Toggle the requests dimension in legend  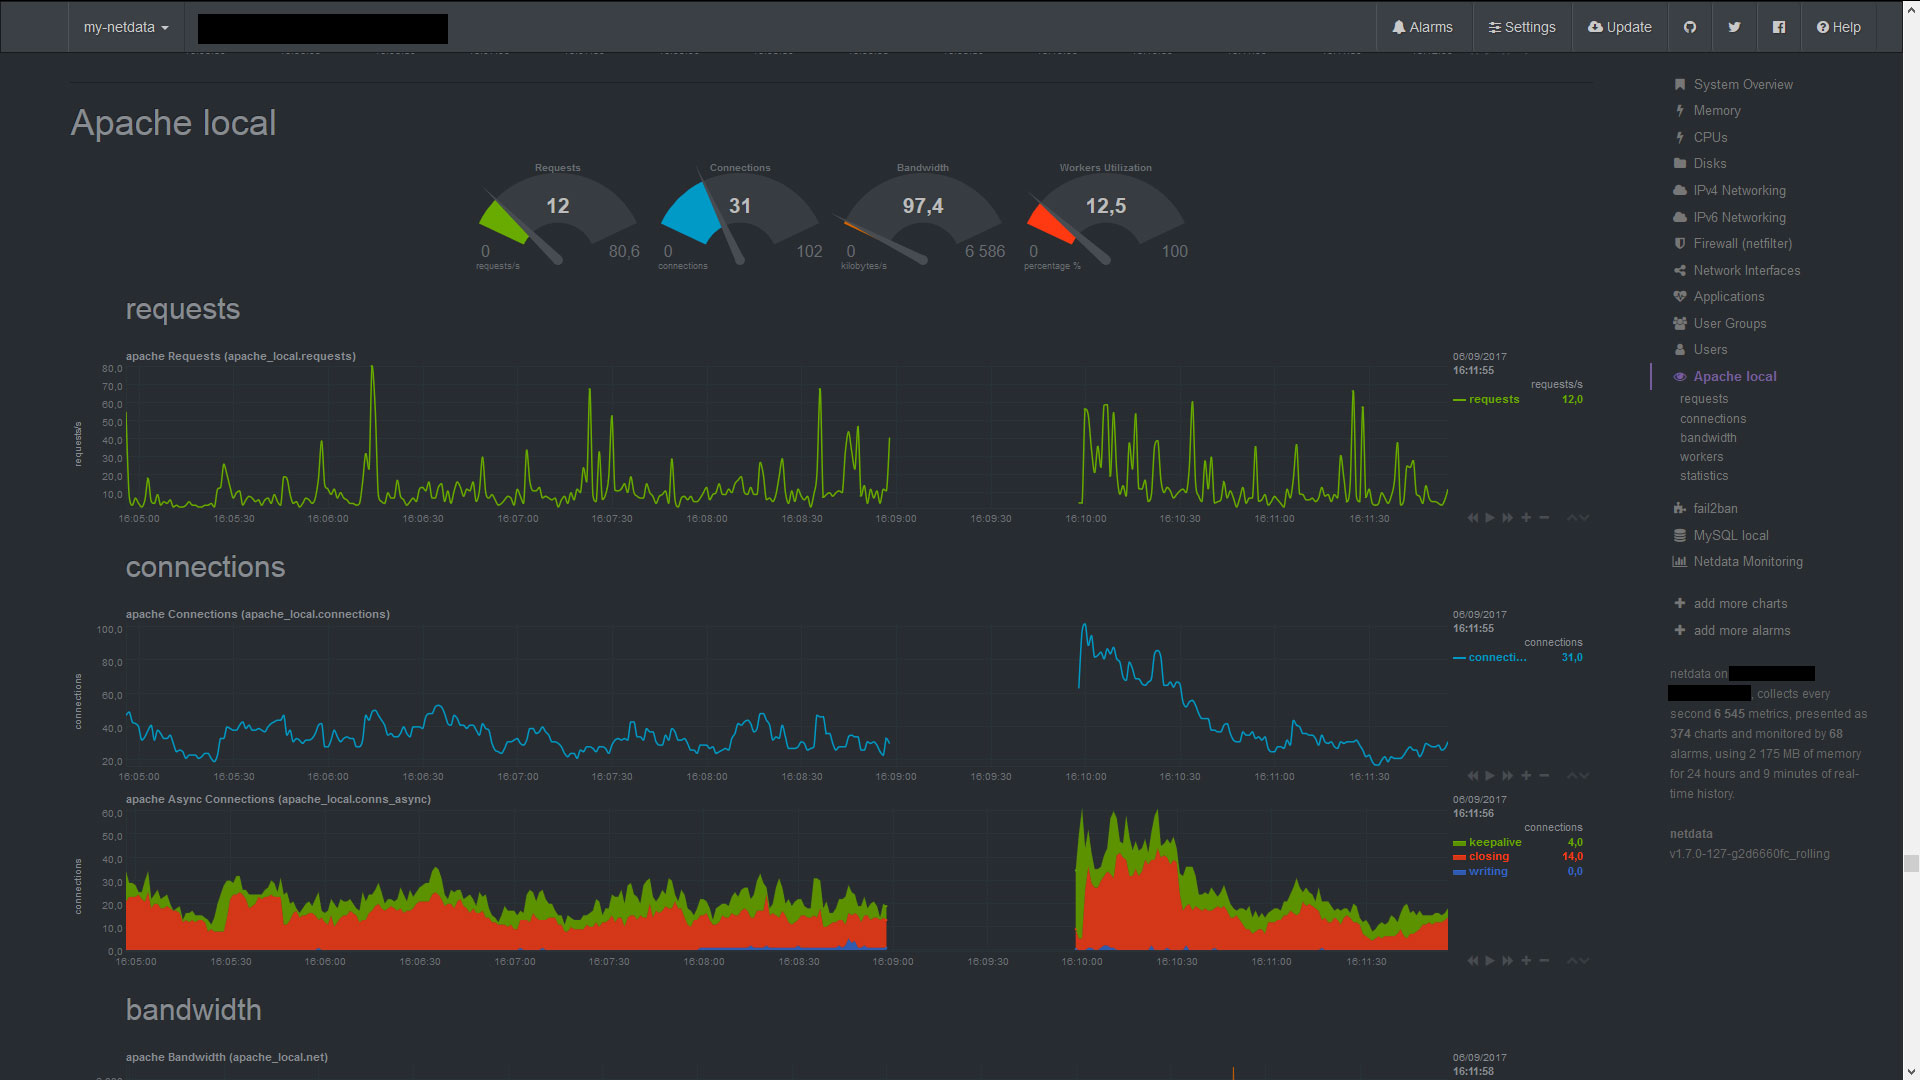click(1493, 400)
